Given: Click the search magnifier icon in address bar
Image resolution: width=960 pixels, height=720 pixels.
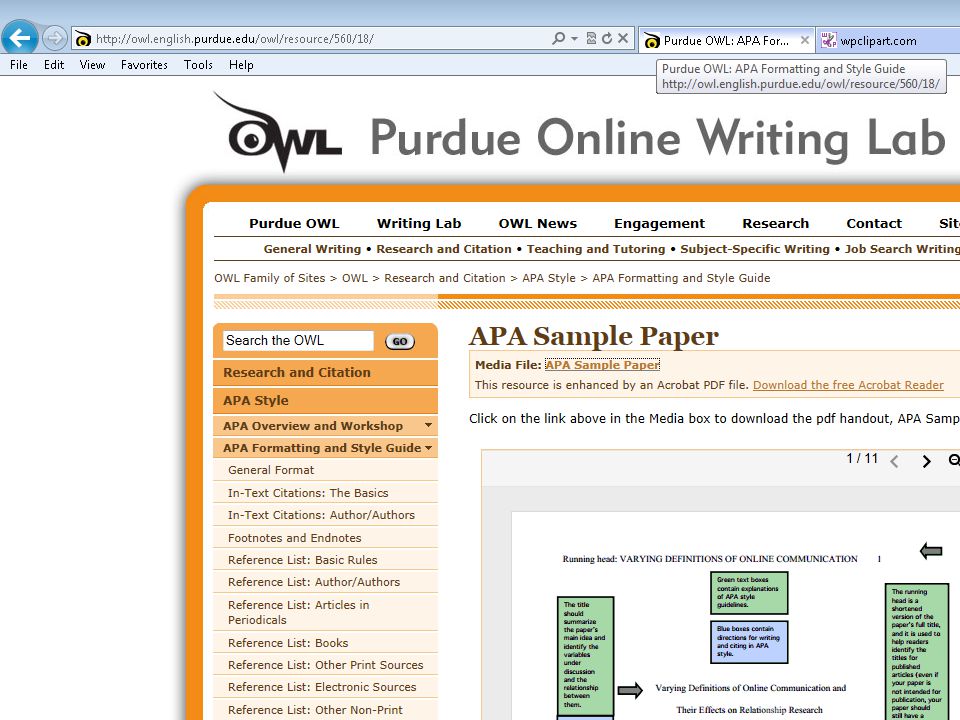Looking at the screenshot, I should coord(558,38).
